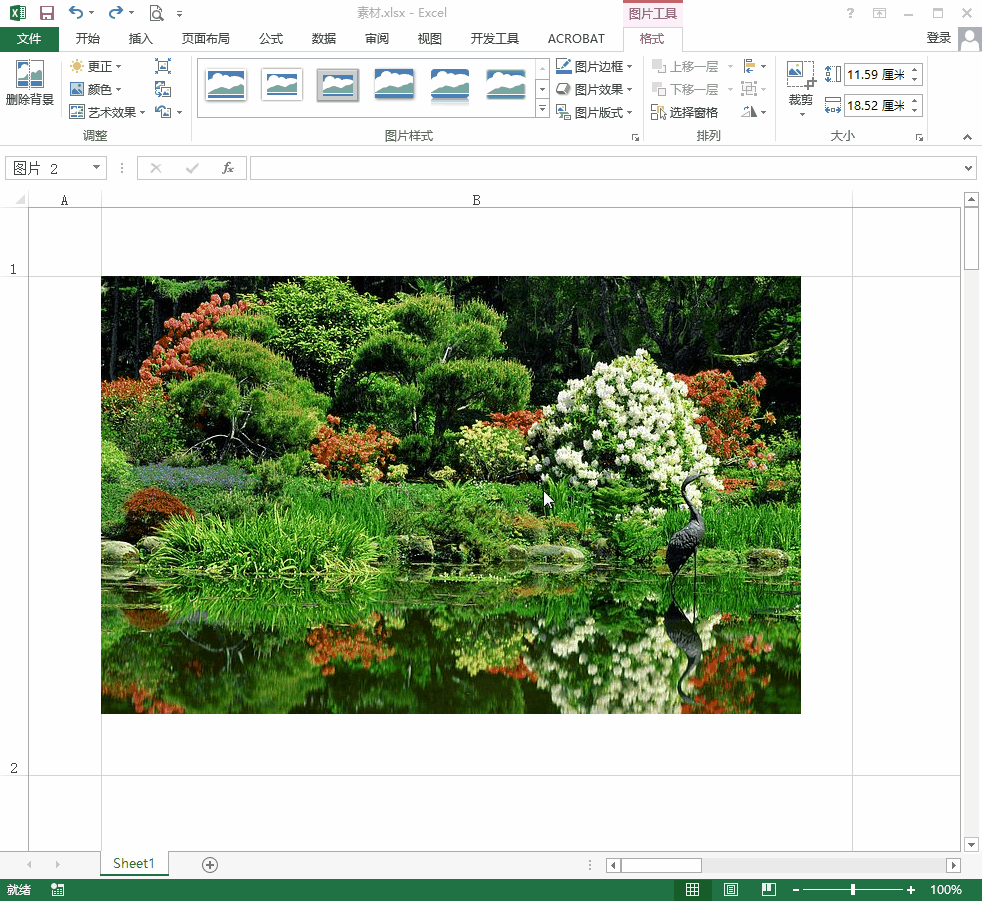Switch to Page Layout view icon

(x=731, y=890)
